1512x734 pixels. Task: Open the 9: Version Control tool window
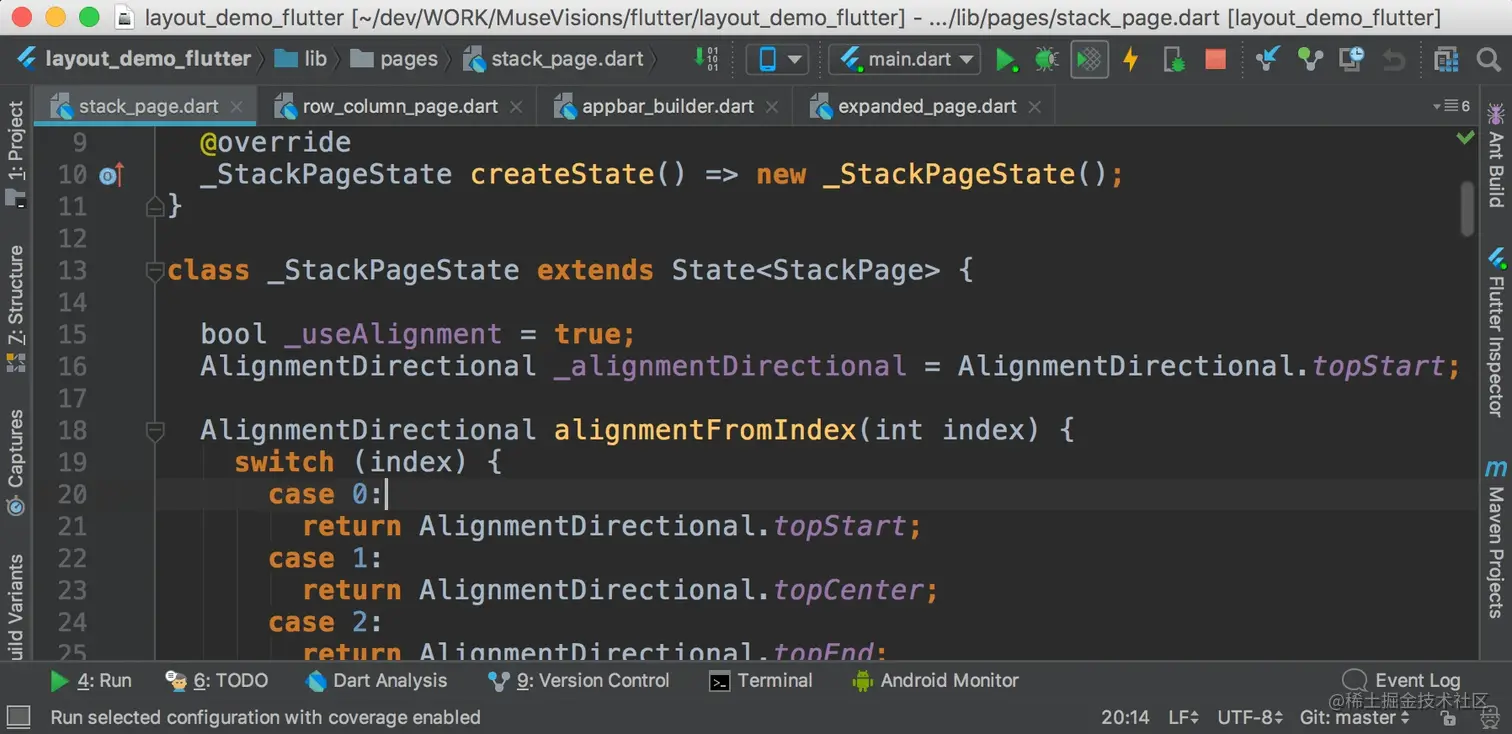[x=579, y=681]
